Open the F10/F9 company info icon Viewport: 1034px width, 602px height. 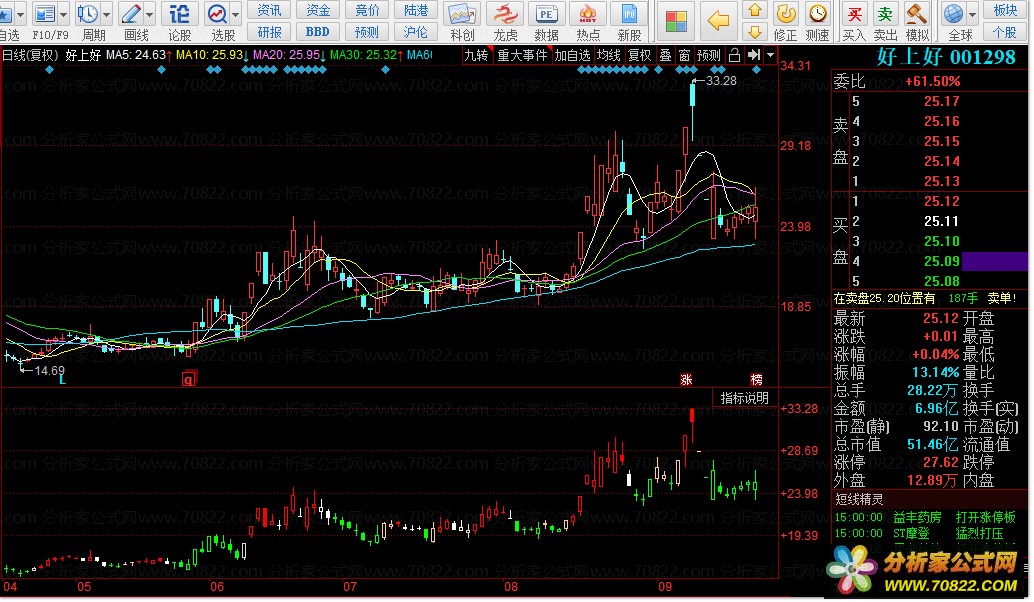46,14
